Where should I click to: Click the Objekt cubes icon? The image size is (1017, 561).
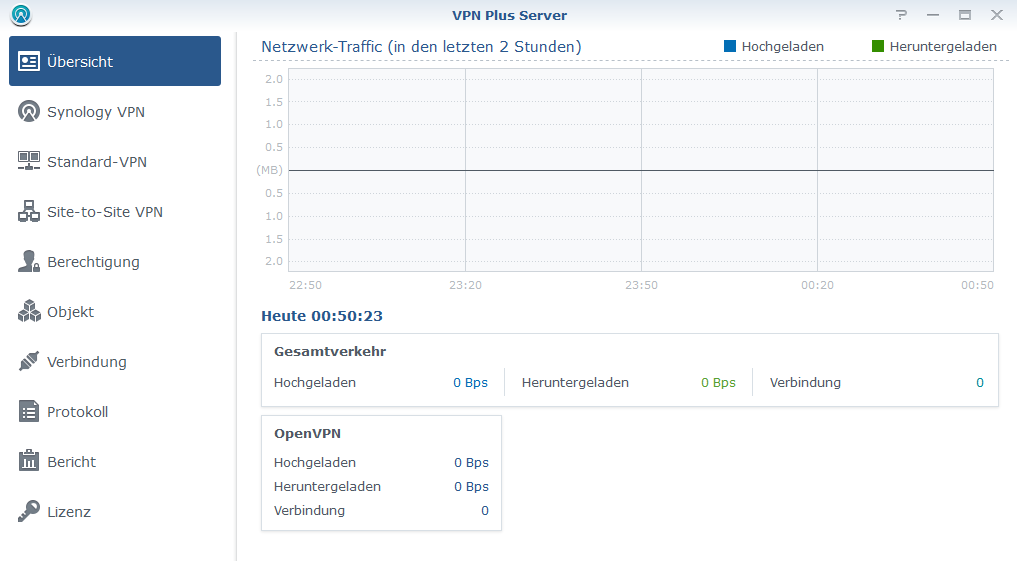(x=29, y=311)
